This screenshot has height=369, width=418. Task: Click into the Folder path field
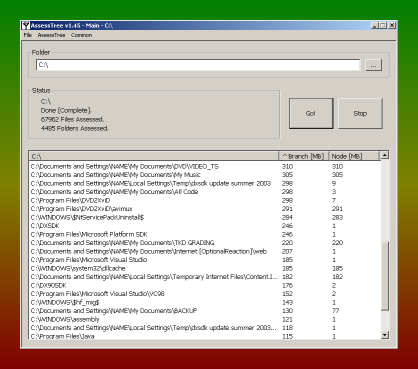click(198, 65)
